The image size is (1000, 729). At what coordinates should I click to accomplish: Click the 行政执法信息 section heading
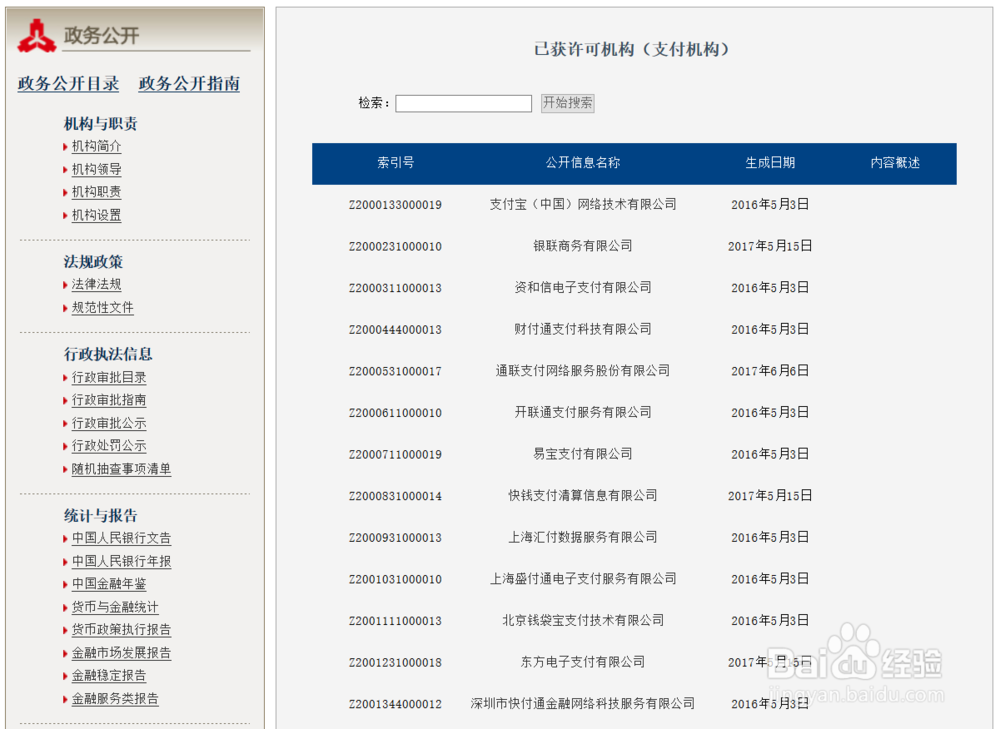pos(108,354)
